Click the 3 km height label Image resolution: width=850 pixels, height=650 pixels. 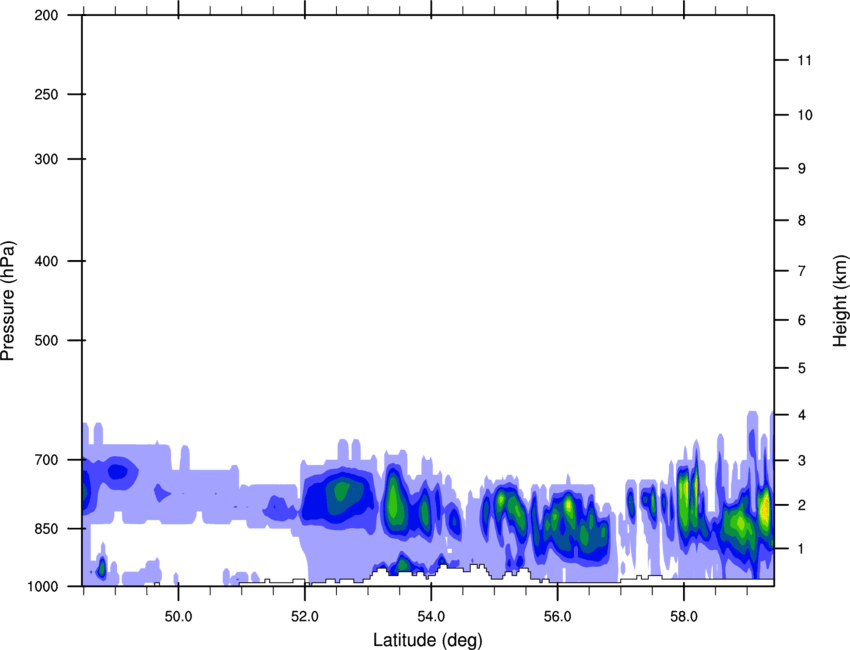802,461
